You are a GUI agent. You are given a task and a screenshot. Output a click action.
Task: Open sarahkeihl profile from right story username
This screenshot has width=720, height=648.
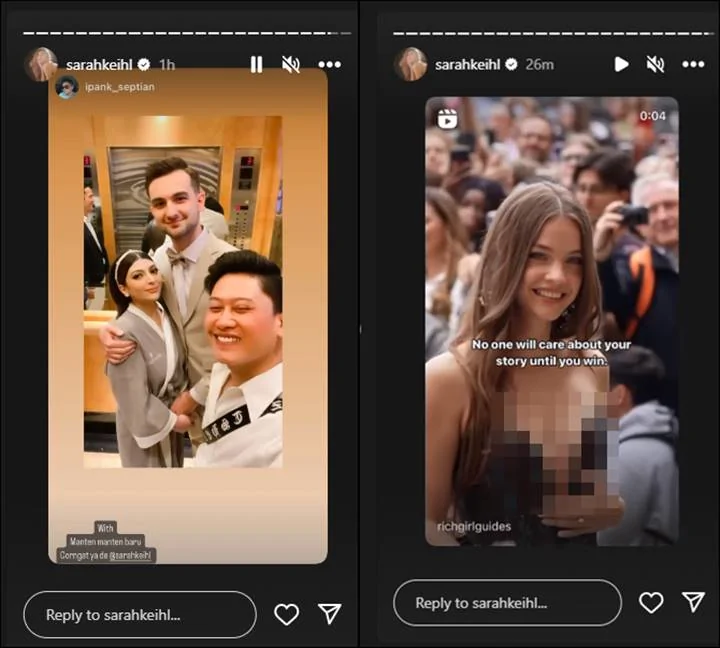(x=467, y=65)
